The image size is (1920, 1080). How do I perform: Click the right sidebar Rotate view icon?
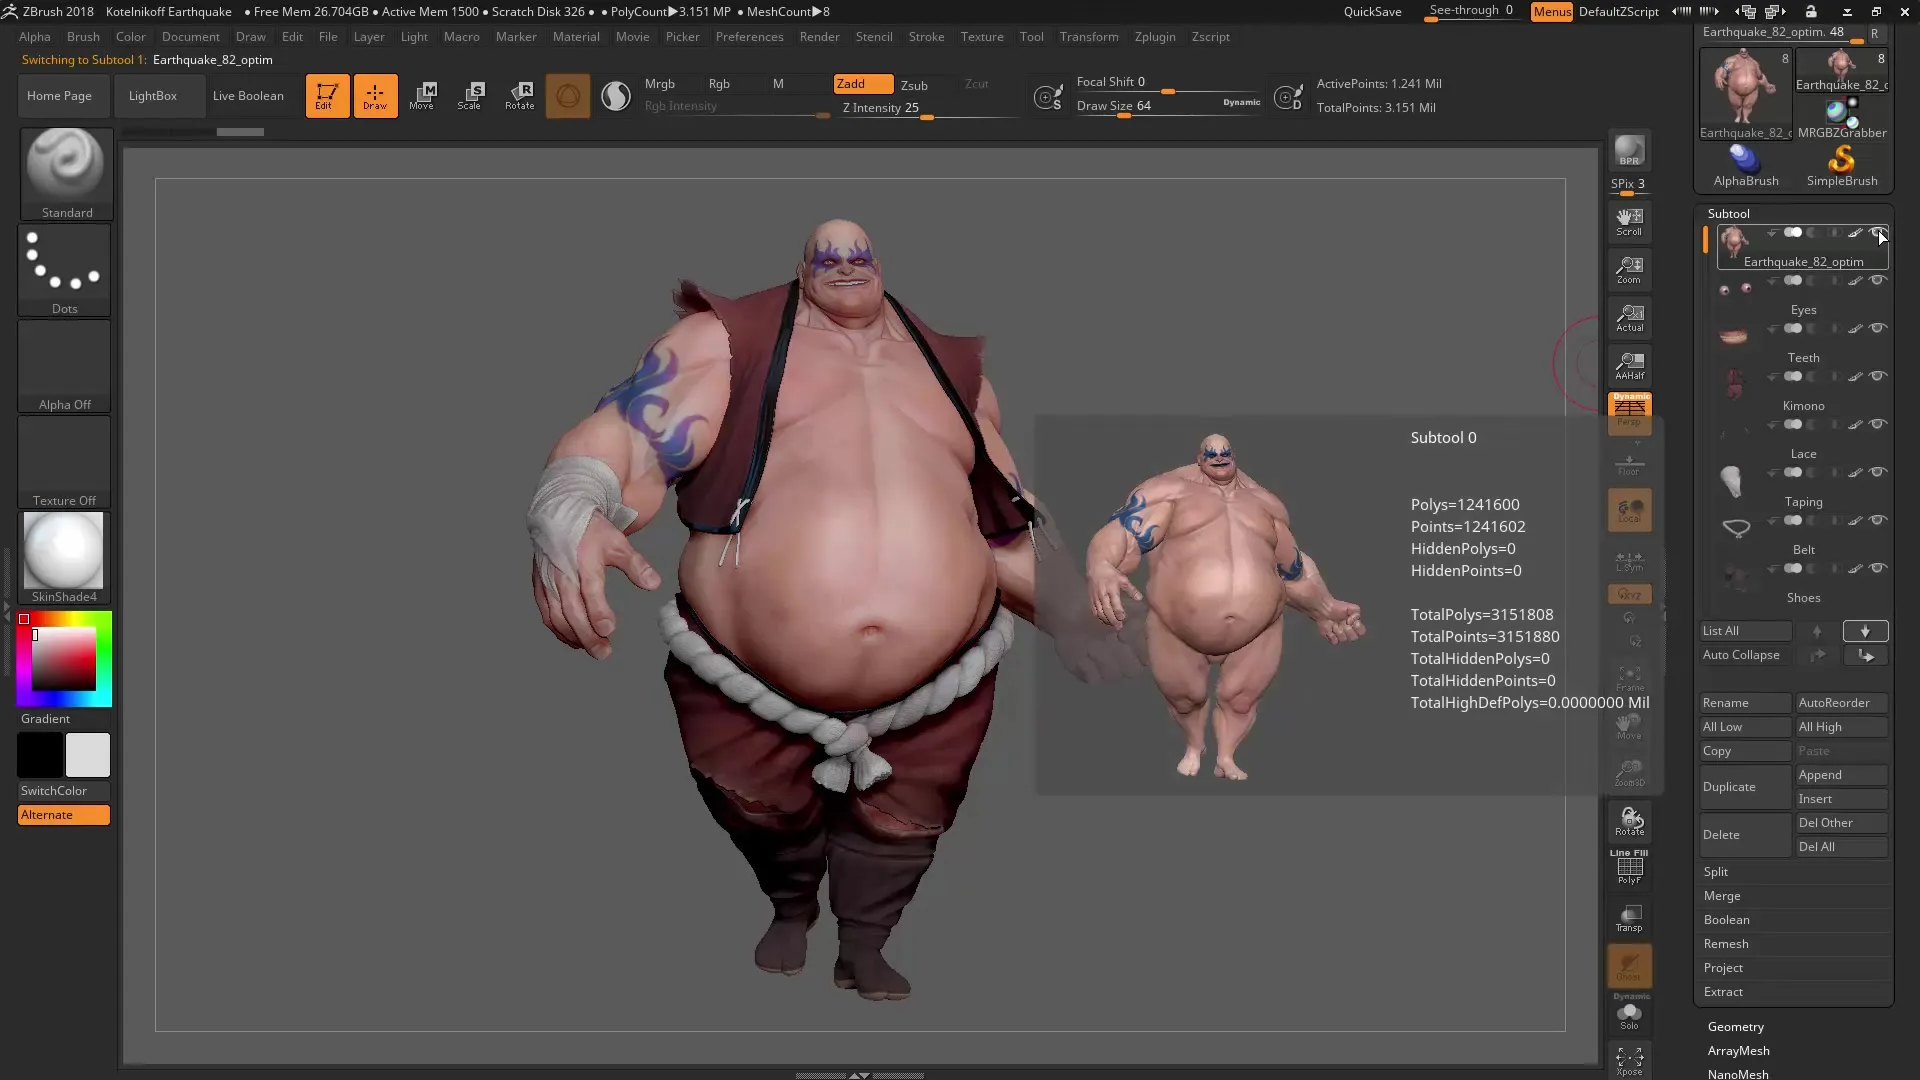(1629, 821)
